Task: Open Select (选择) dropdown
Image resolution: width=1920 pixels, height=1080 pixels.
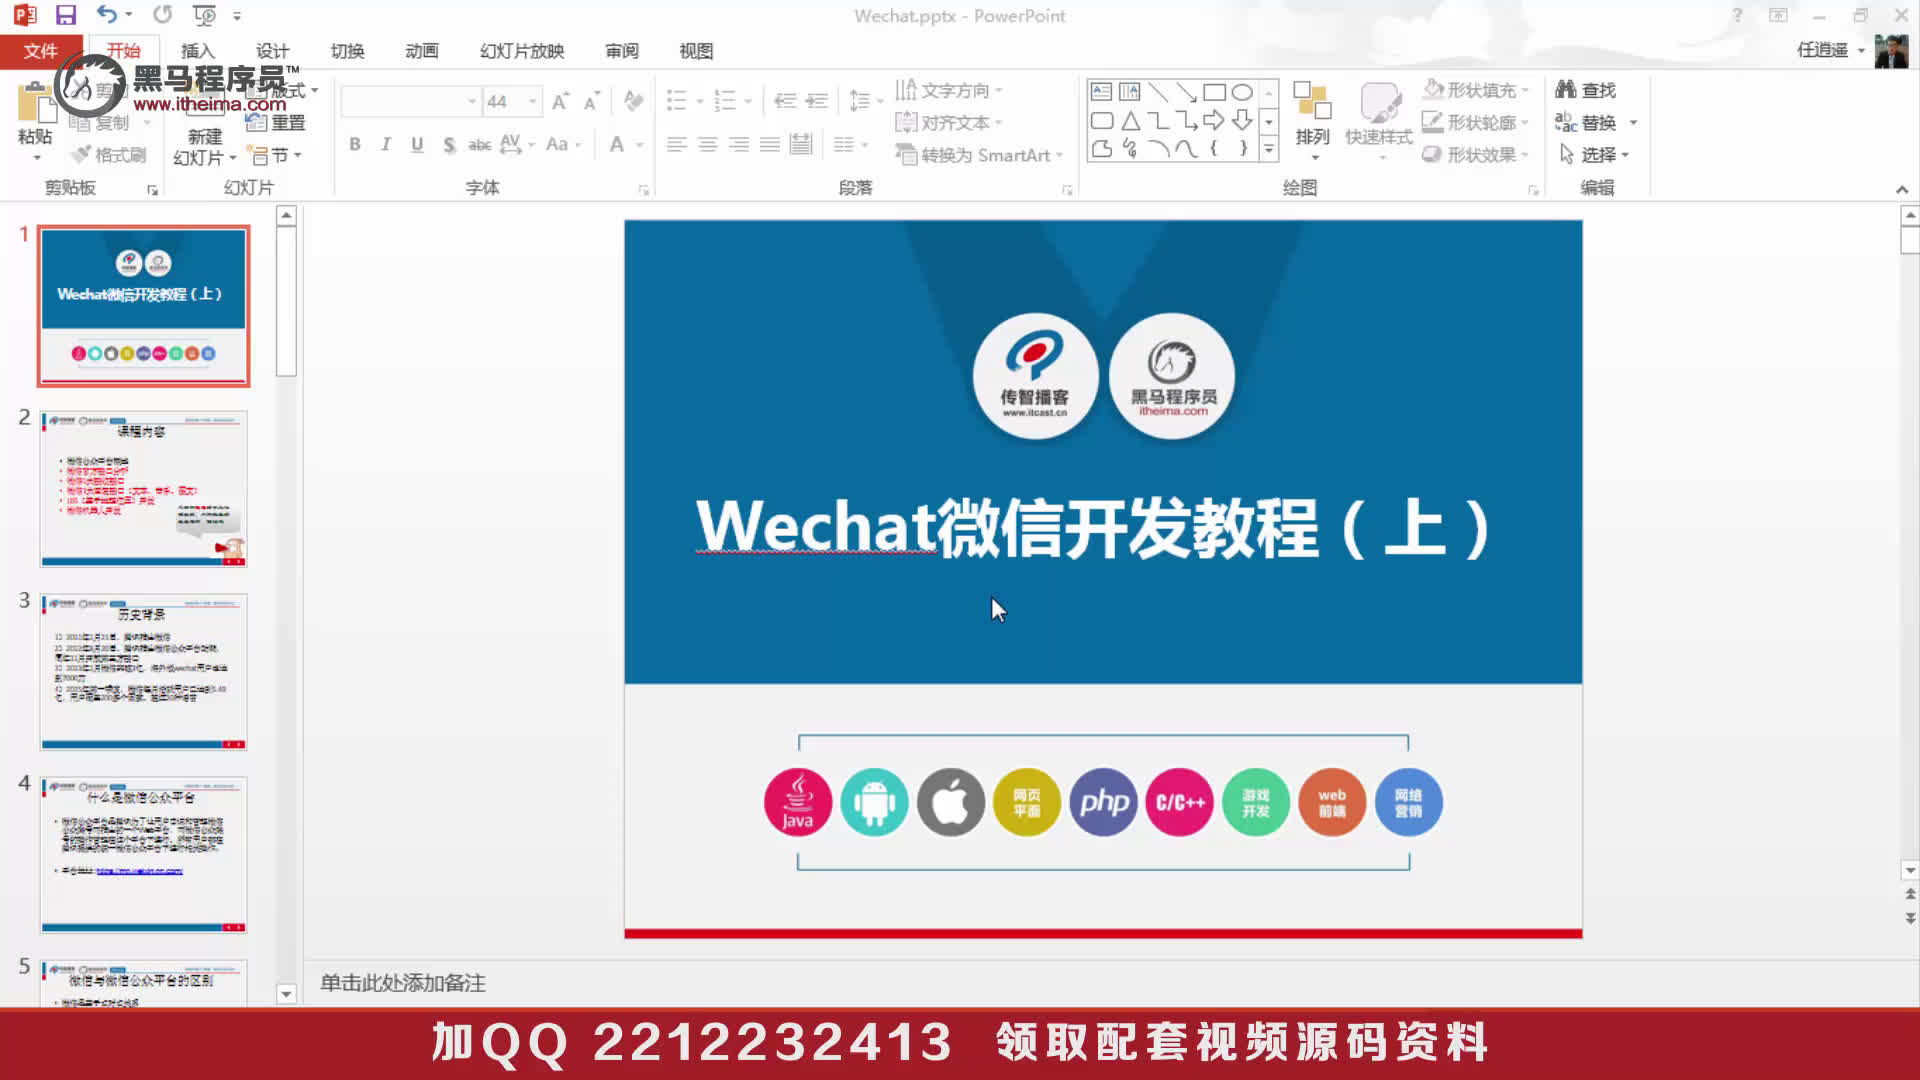Action: (x=1594, y=154)
